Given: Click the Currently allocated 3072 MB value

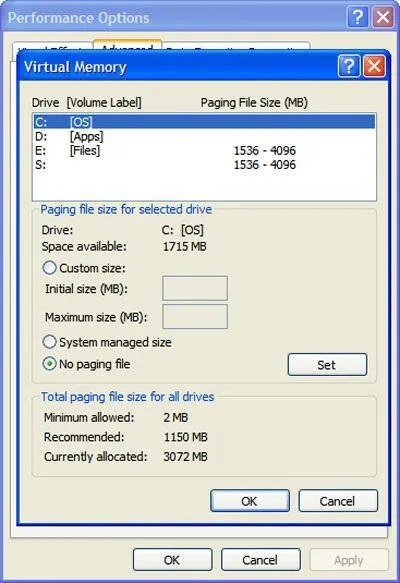Looking at the screenshot, I should tap(186, 457).
